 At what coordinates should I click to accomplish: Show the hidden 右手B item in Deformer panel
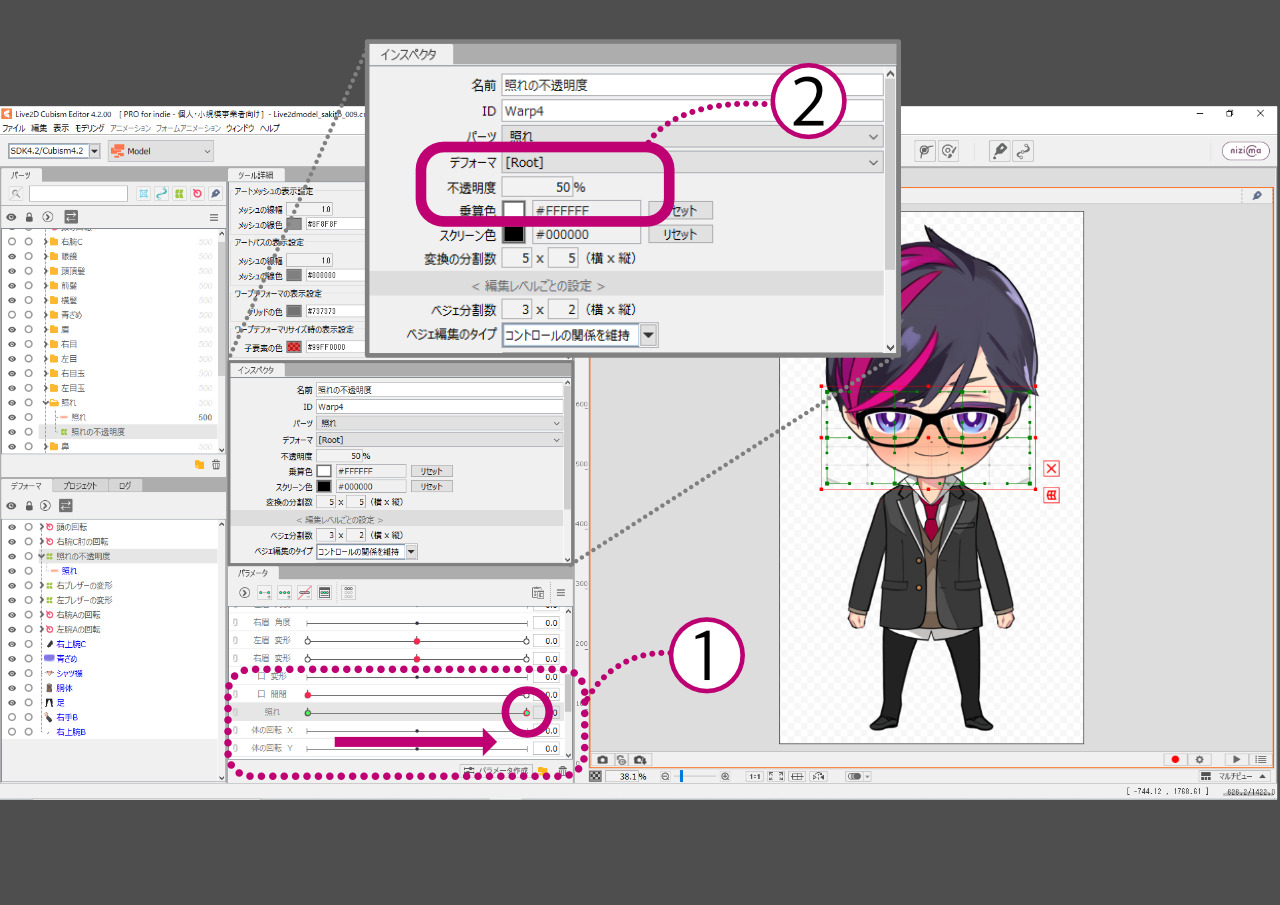click(x=12, y=718)
